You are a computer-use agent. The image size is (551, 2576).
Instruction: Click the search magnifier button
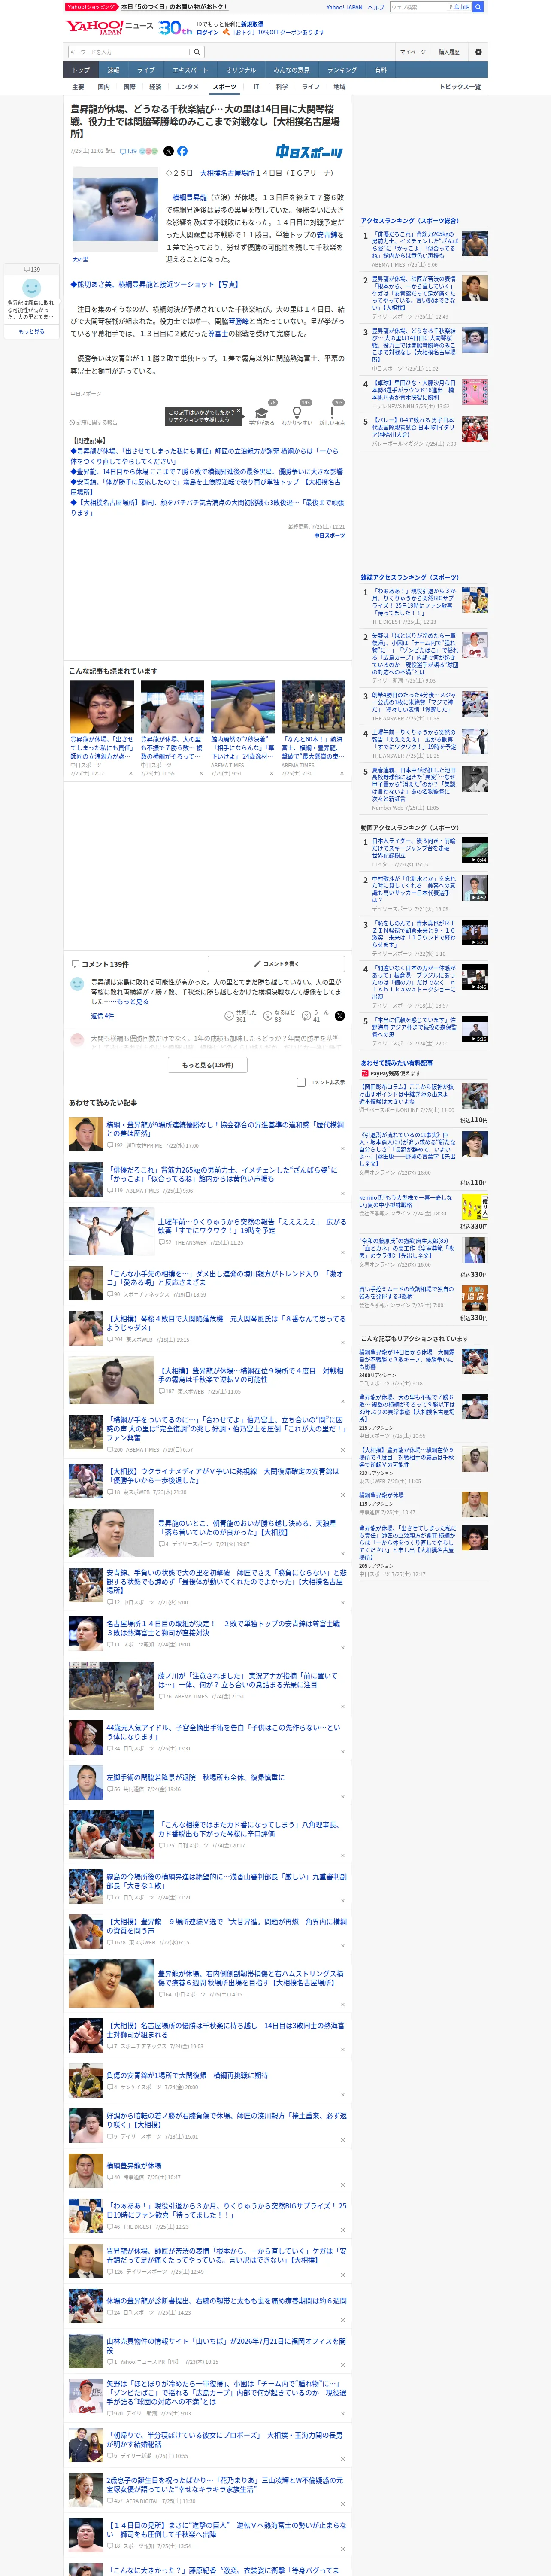click(198, 52)
